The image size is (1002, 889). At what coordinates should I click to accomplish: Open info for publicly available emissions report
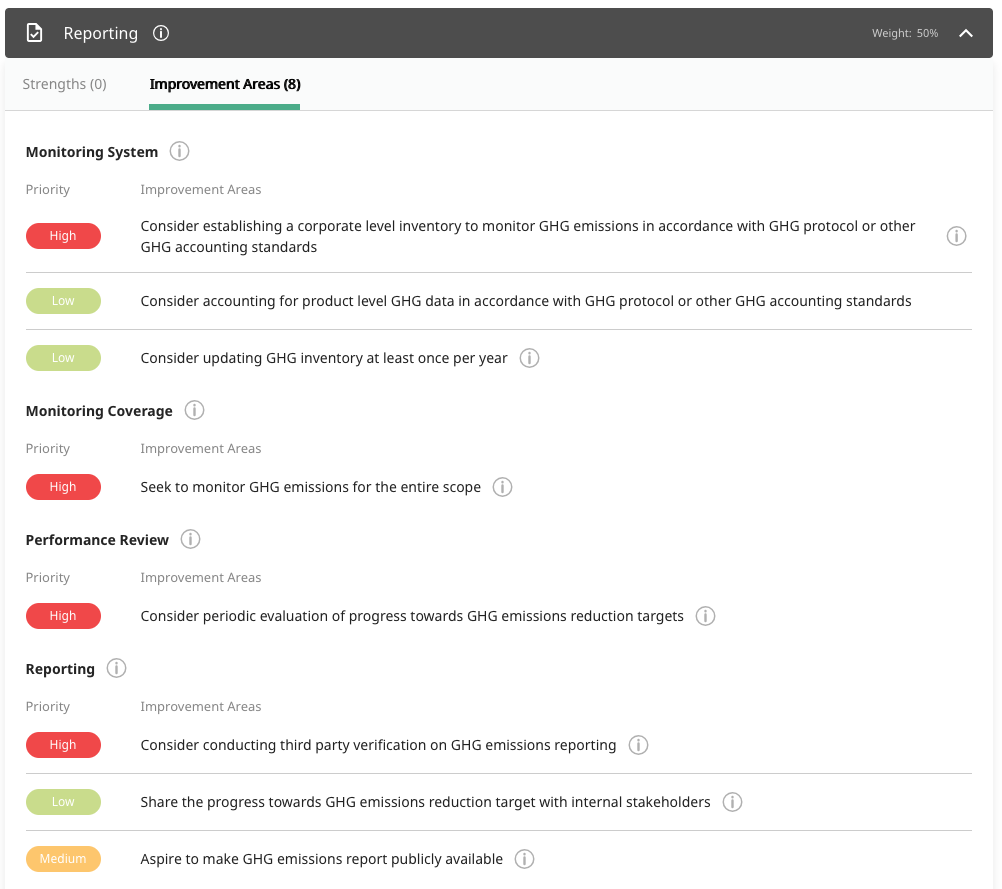click(x=525, y=859)
